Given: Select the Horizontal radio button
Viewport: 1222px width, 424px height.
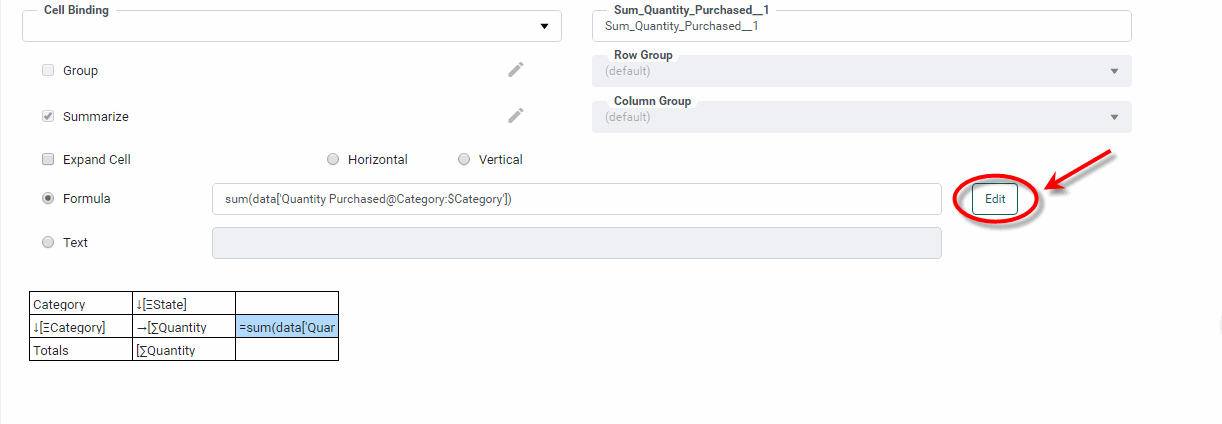Looking at the screenshot, I should point(333,160).
